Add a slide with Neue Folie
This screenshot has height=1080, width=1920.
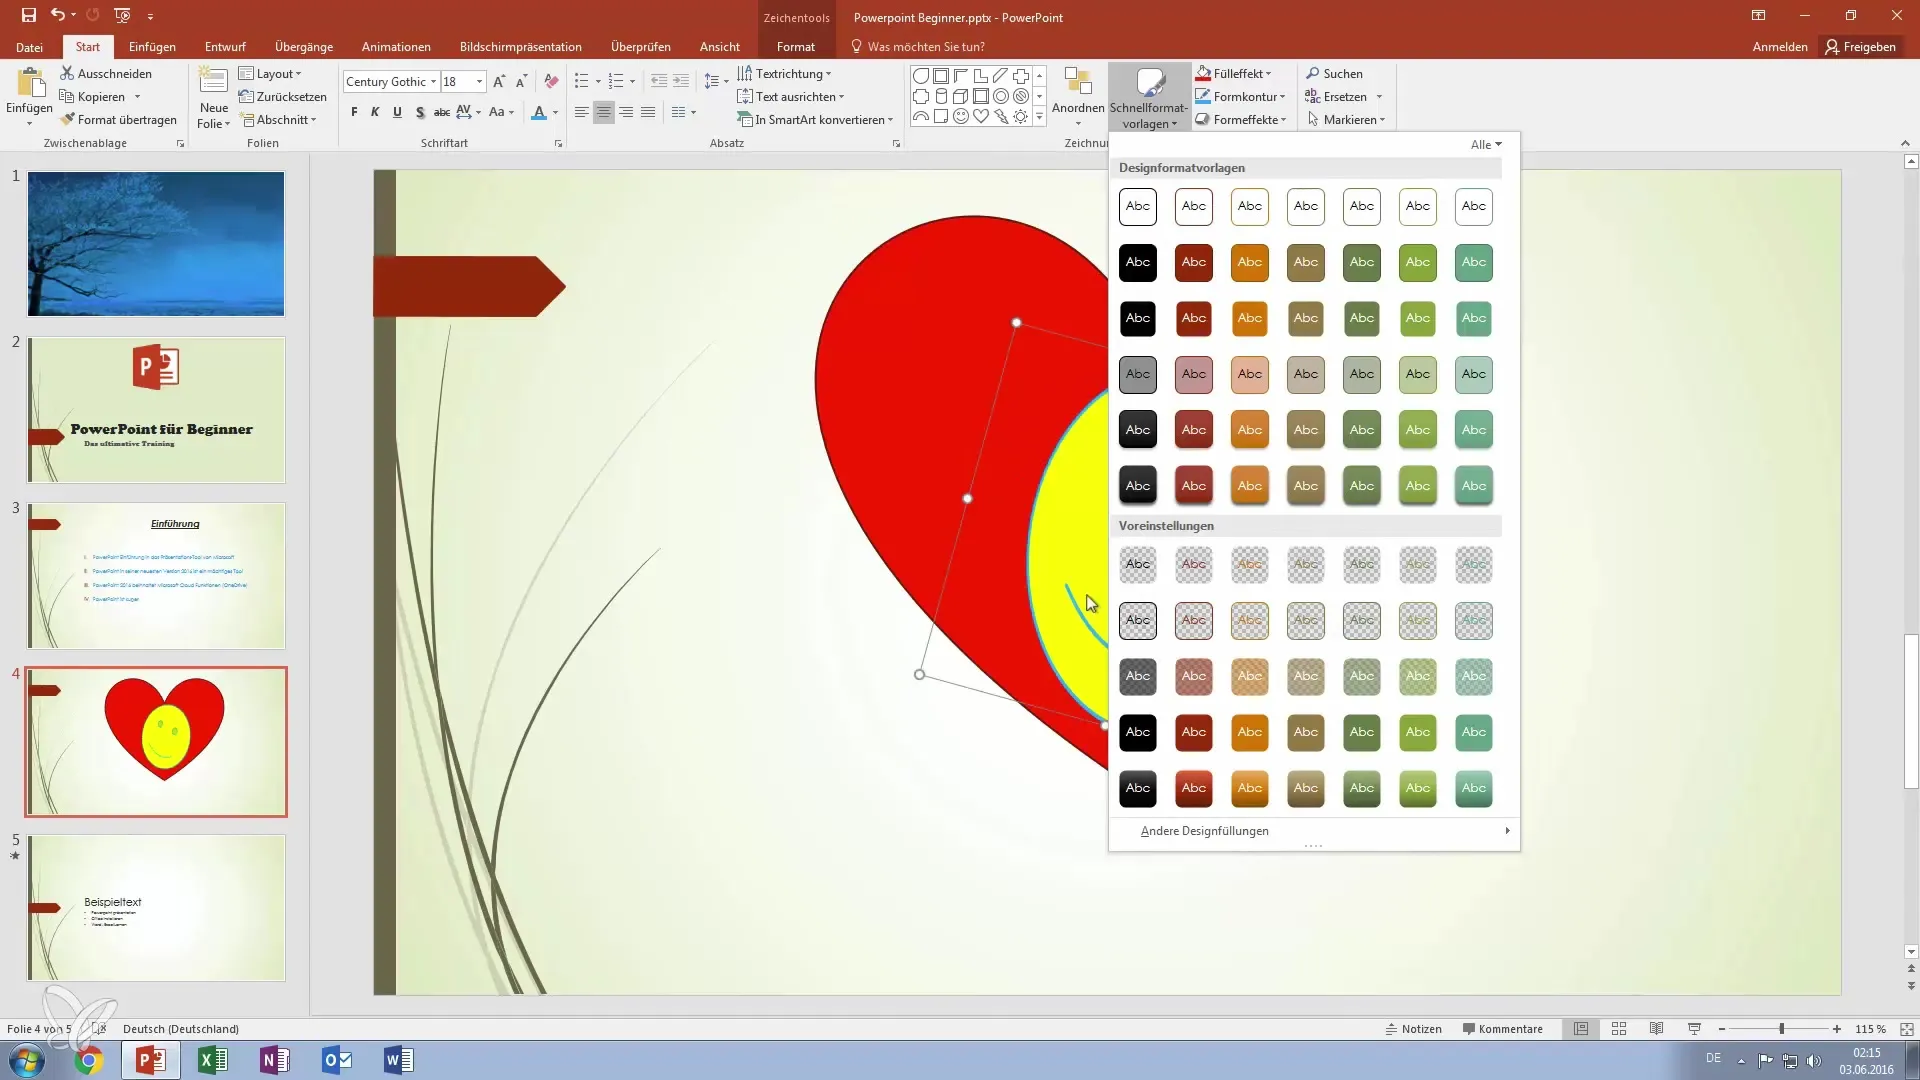(213, 97)
